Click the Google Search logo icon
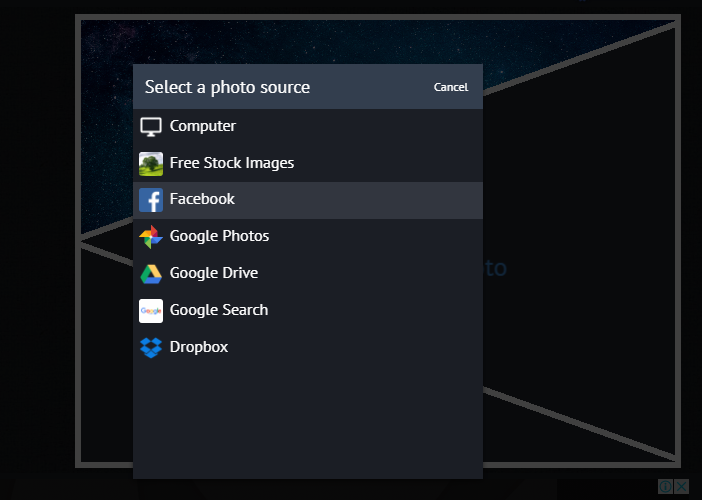This screenshot has height=500, width=702. tap(151, 311)
